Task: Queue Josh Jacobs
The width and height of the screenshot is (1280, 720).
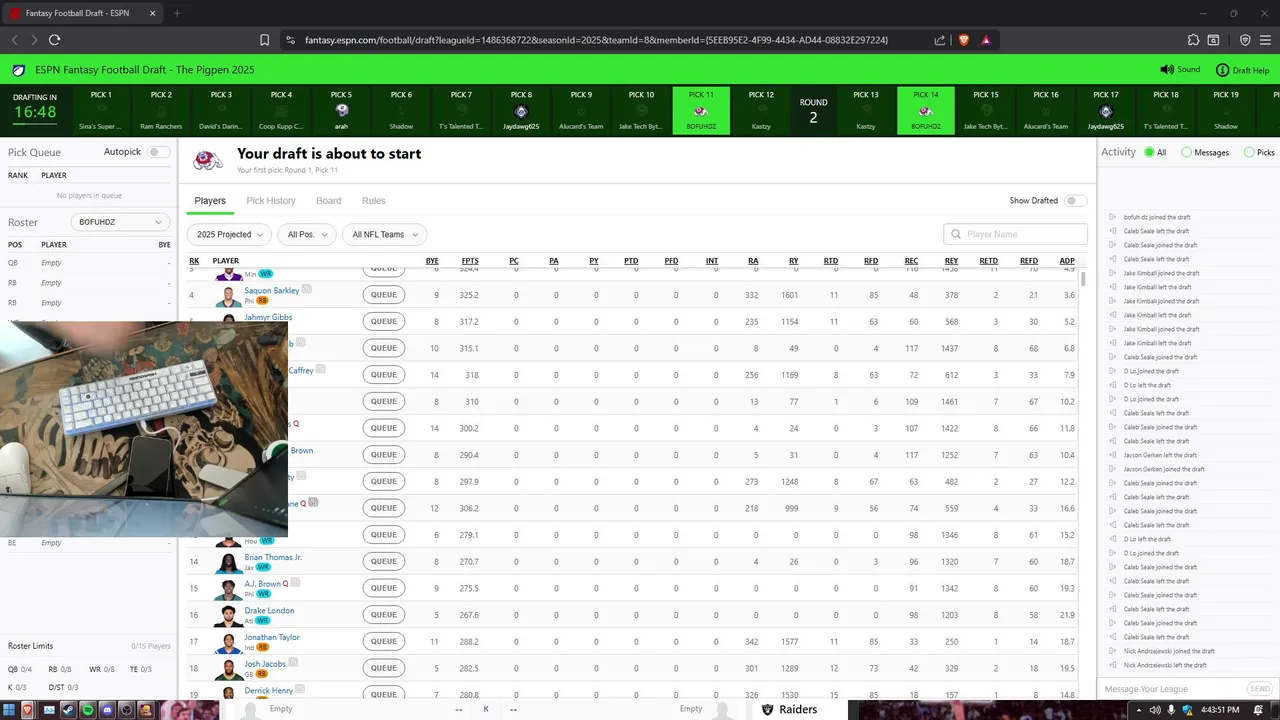Action: click(384, 668)
